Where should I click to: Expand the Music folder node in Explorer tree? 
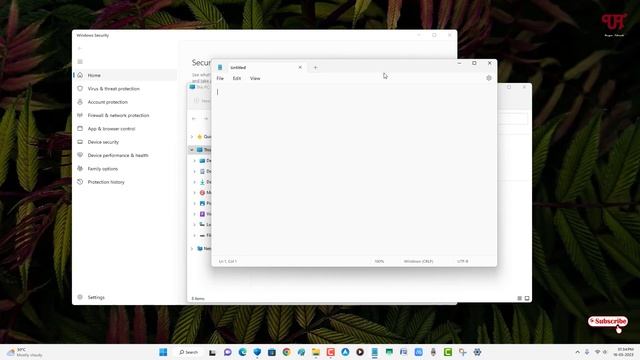click(x=195, y=193)
